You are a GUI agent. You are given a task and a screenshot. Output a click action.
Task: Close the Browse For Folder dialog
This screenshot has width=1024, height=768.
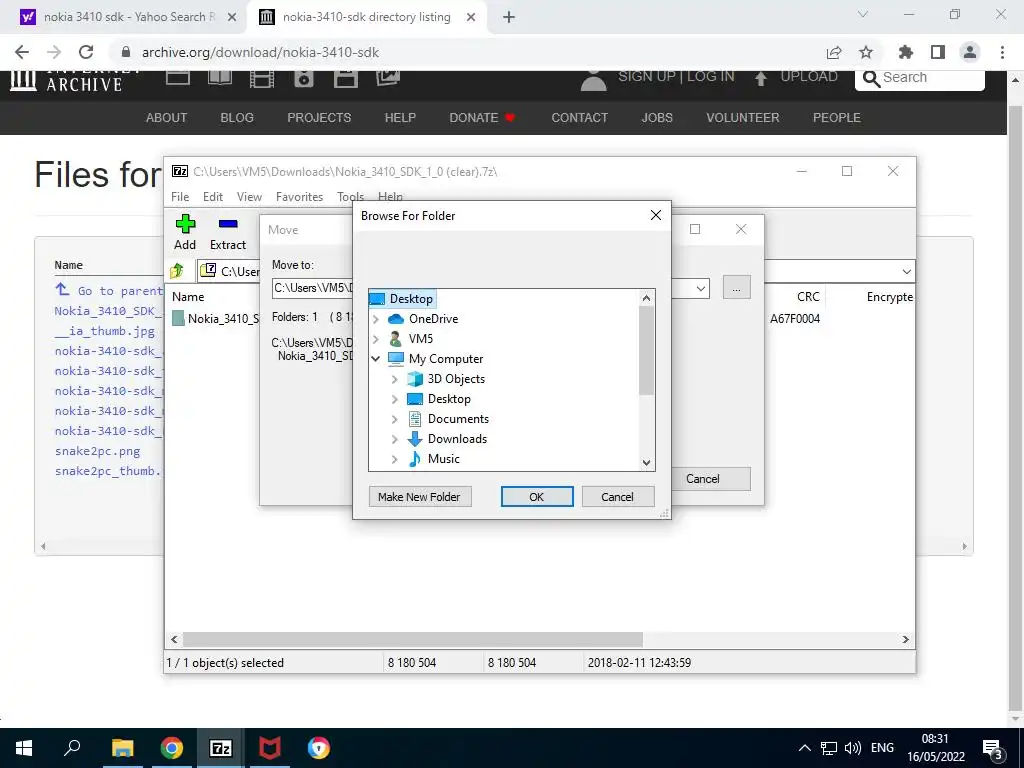click(x=656, y=216)
